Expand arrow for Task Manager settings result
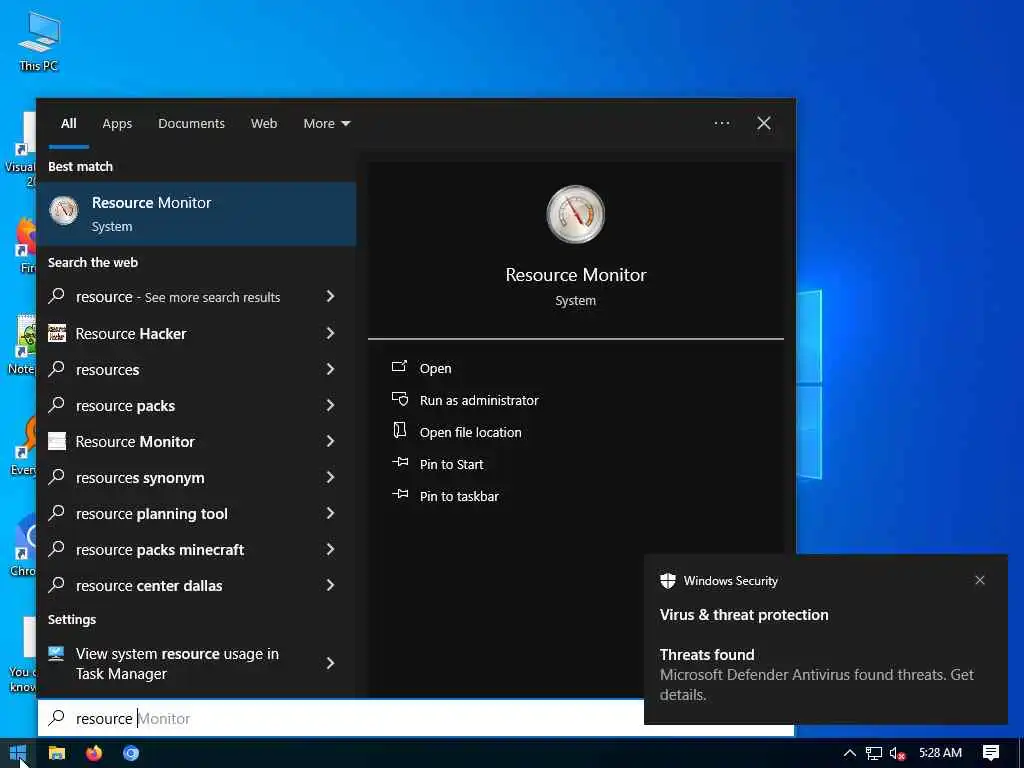The width and height of the screenshot is (1024, 768). [x=330, y=664]
